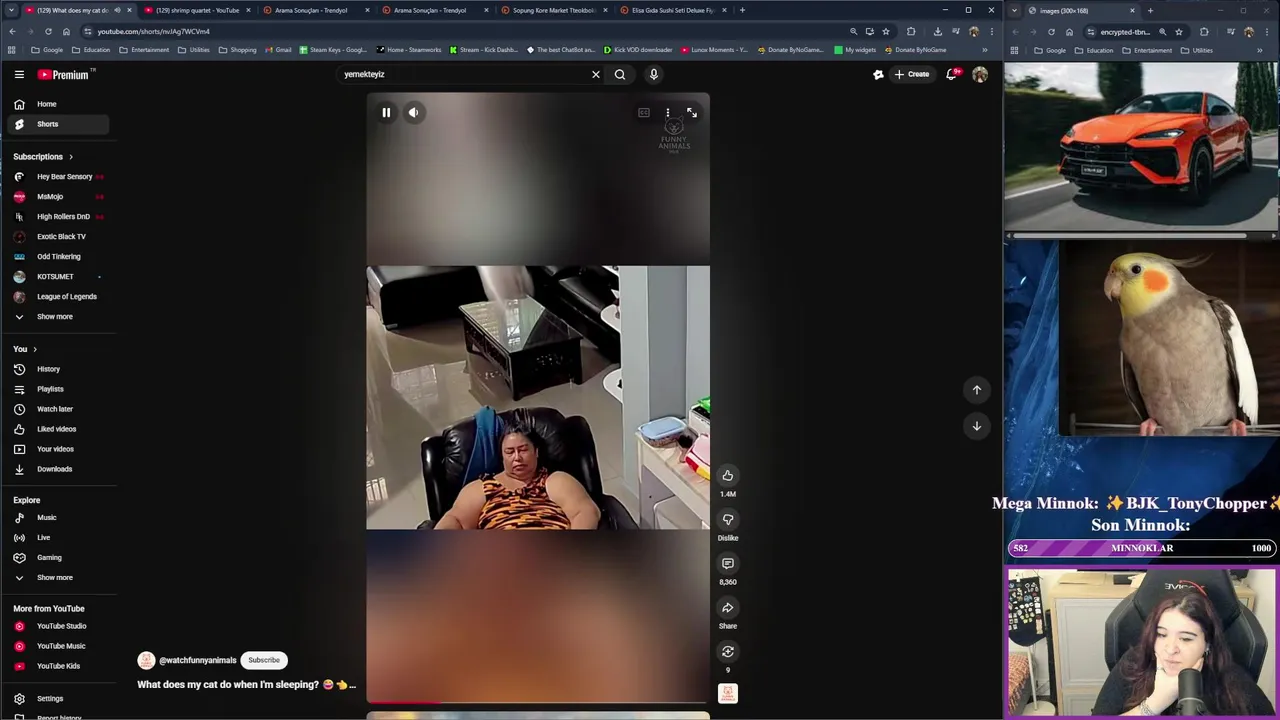This screenshot has height=720, width=1280.
Task: Open the YouTube notifications bell
Action: coord(952,74)
